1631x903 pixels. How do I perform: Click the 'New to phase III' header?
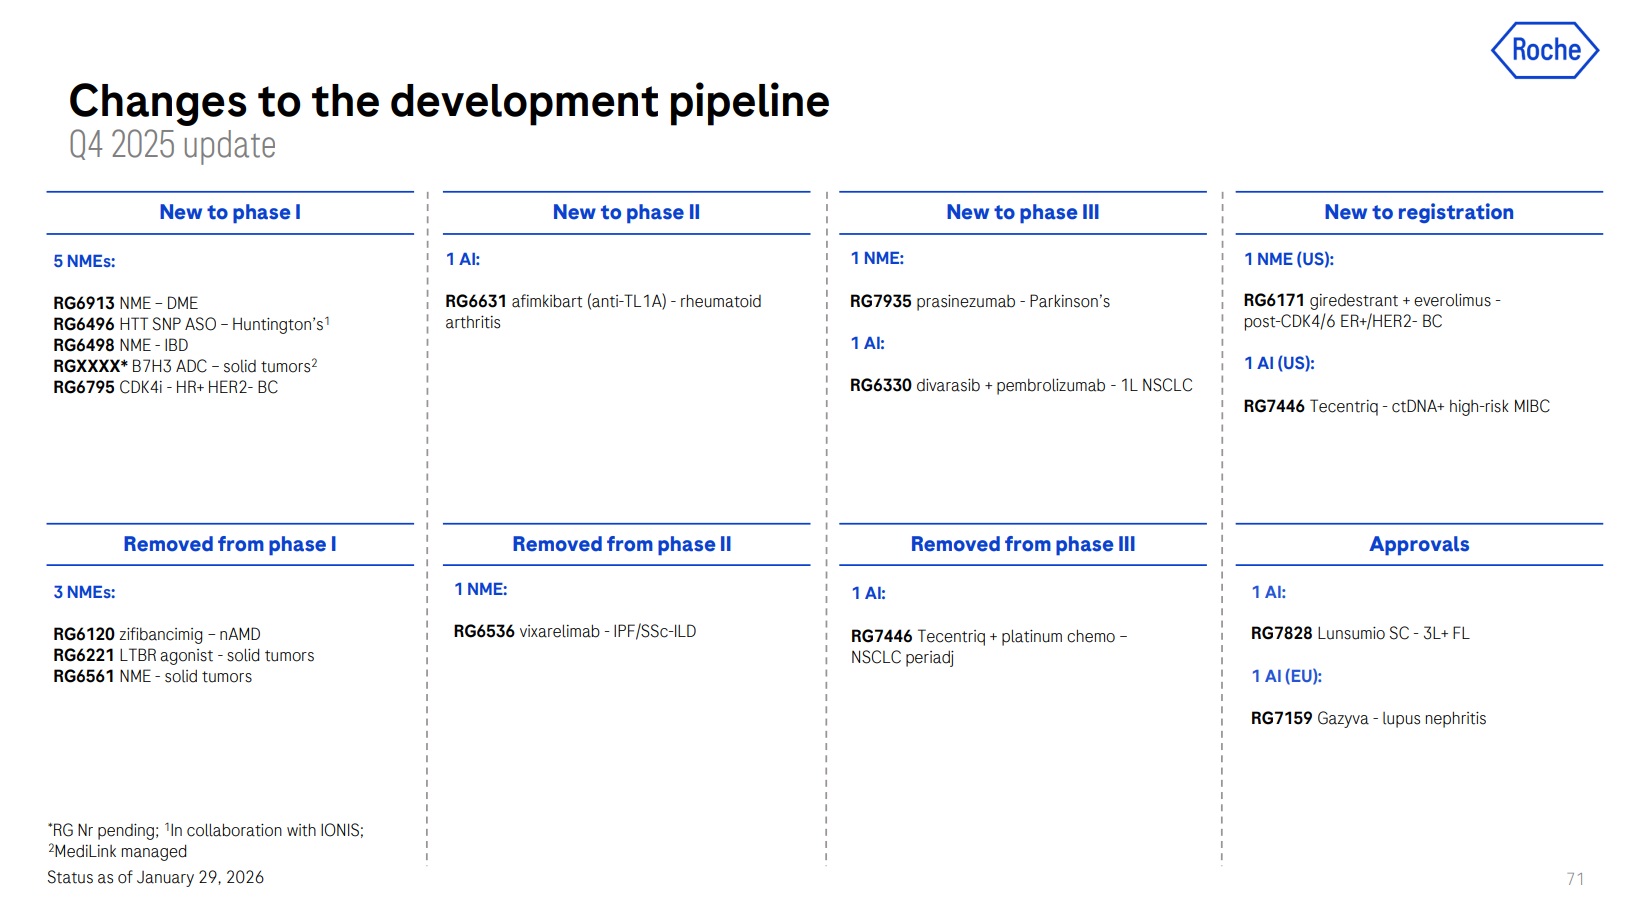[x=1022, y=212]
